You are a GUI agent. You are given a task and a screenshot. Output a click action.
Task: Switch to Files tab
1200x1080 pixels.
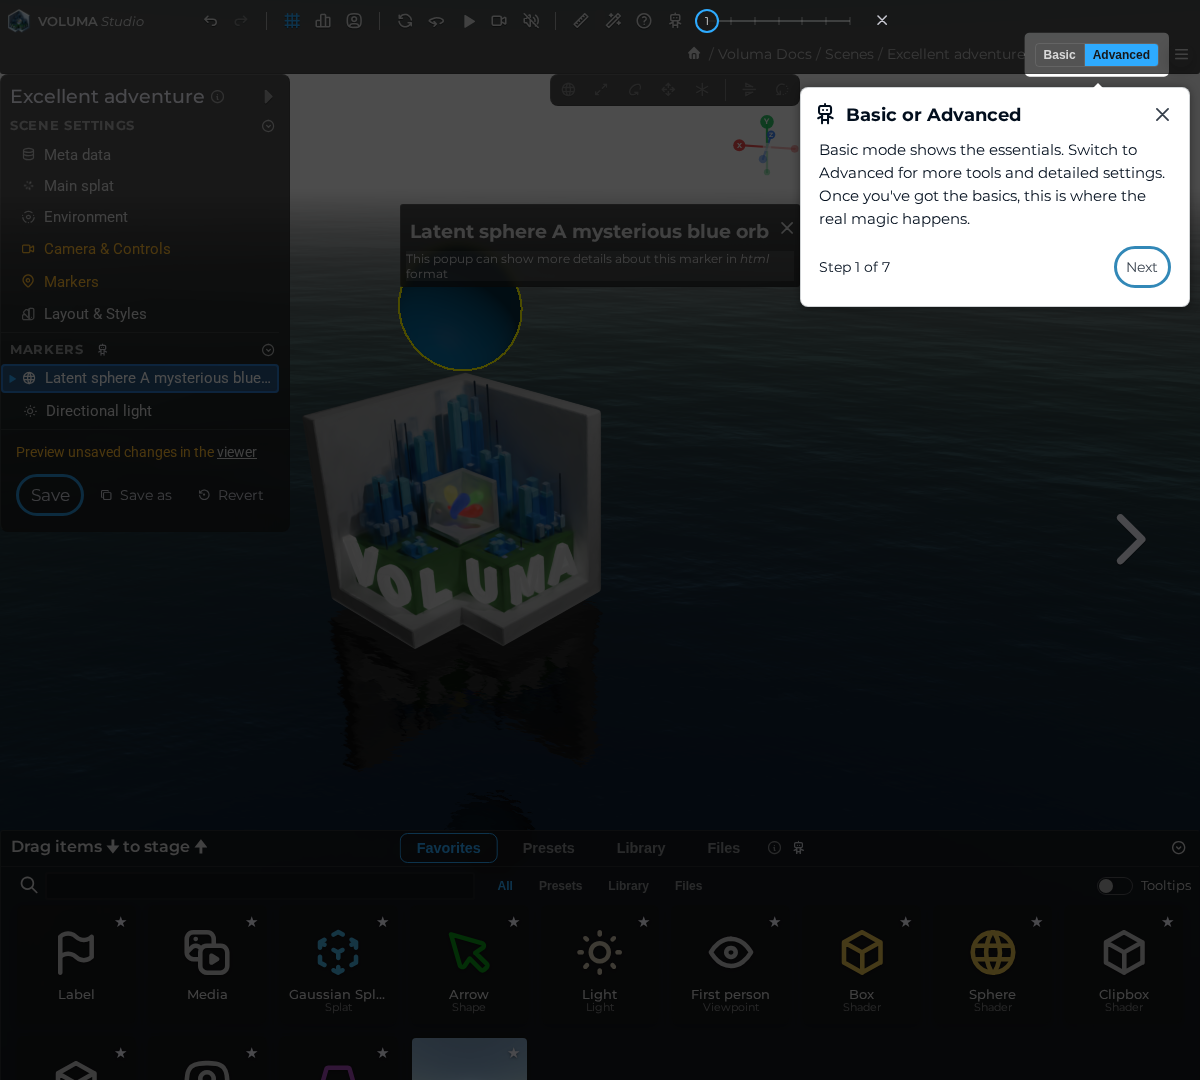(x=724, y=848)
